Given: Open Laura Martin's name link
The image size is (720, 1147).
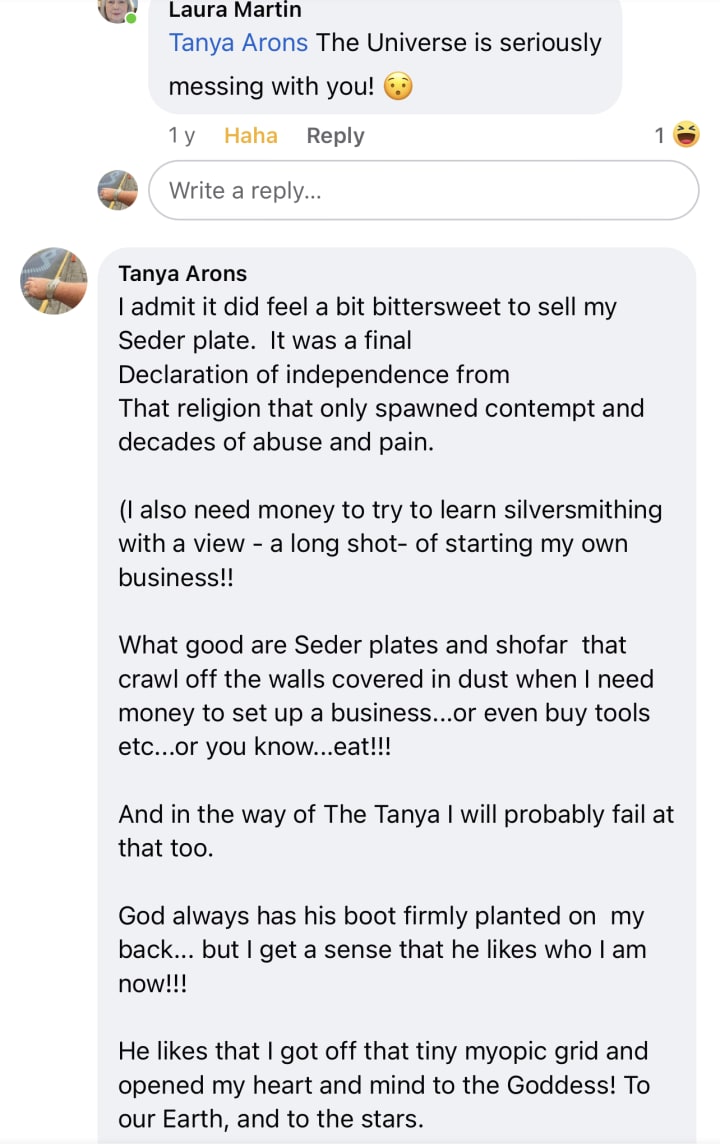Looking at the screenshot, I should [235, 10].
